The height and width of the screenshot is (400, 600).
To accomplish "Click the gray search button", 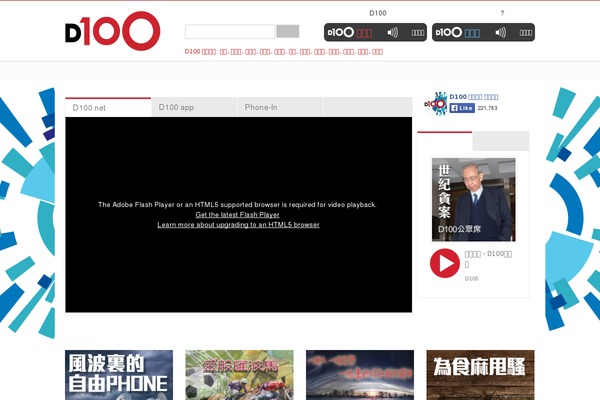I will coord(287,31).
